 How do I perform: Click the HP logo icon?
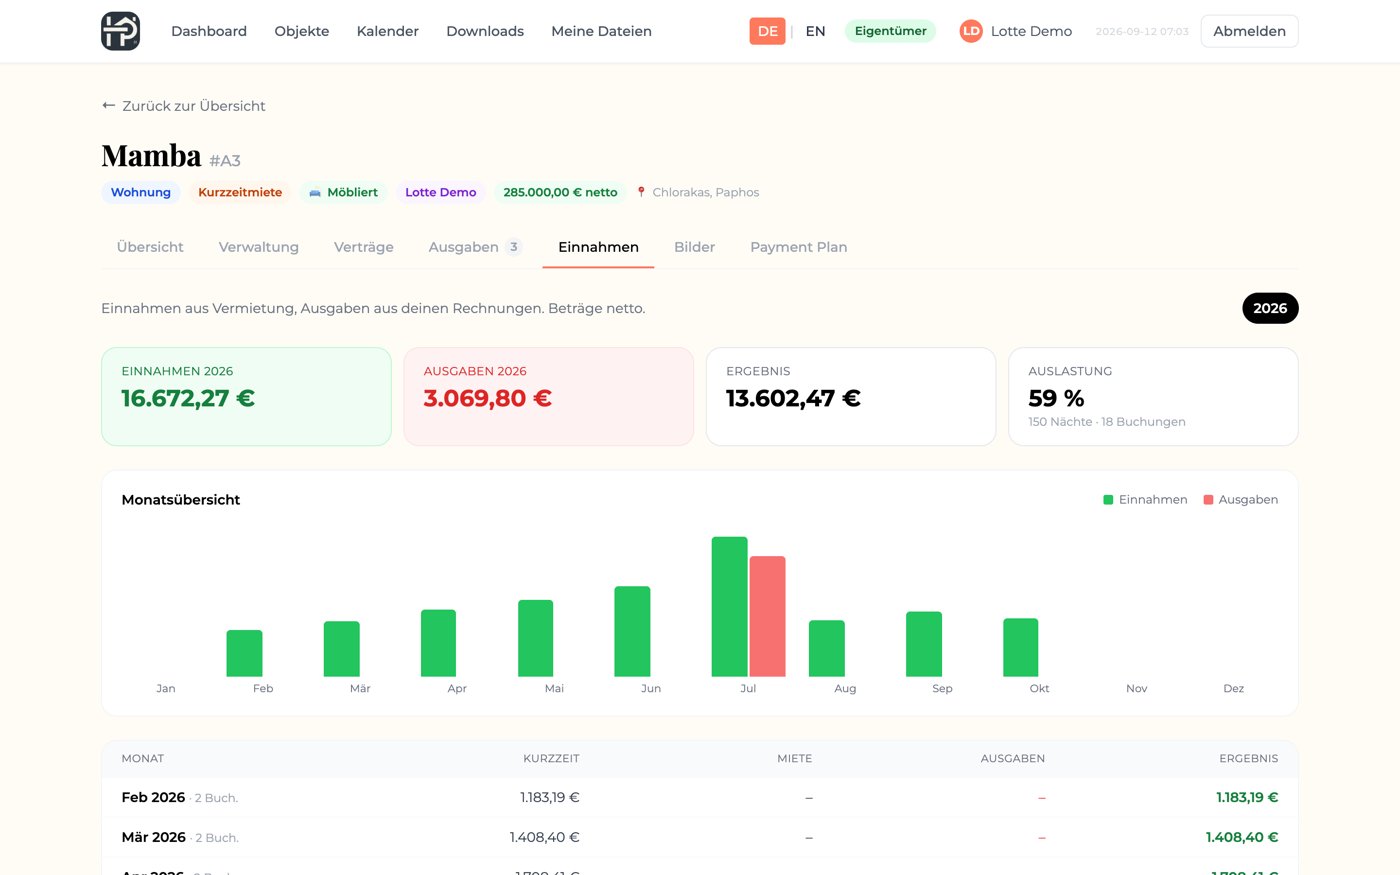point(120,31)
